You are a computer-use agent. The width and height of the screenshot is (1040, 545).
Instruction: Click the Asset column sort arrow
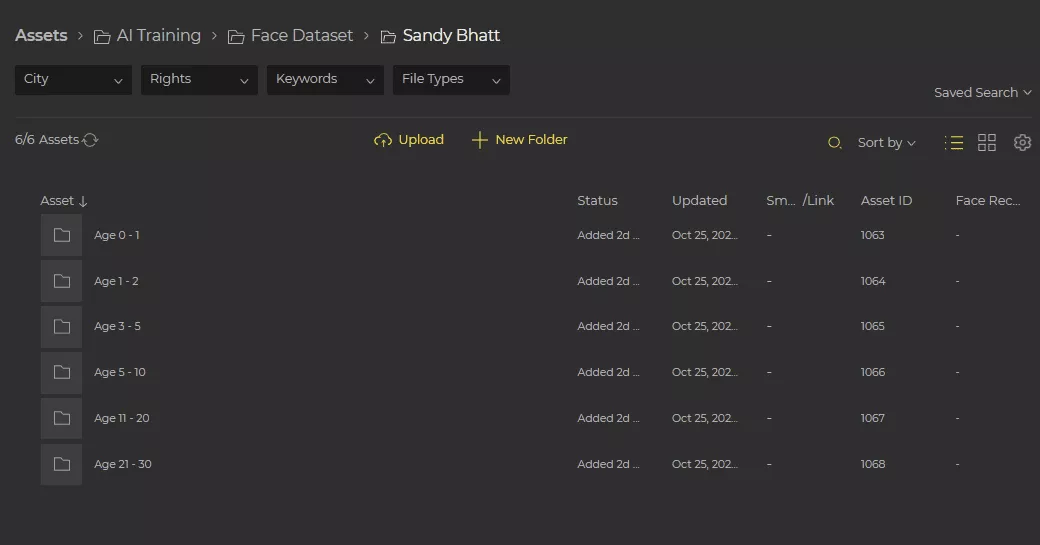click(83, 201)
